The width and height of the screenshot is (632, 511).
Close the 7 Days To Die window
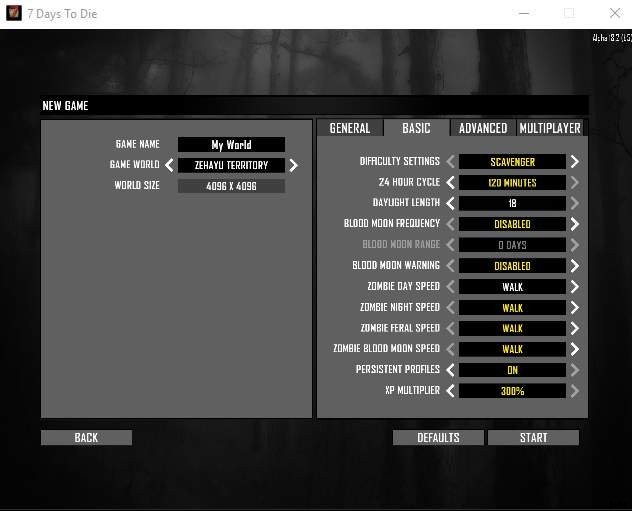pyautogui.click(x=615, y=13)
